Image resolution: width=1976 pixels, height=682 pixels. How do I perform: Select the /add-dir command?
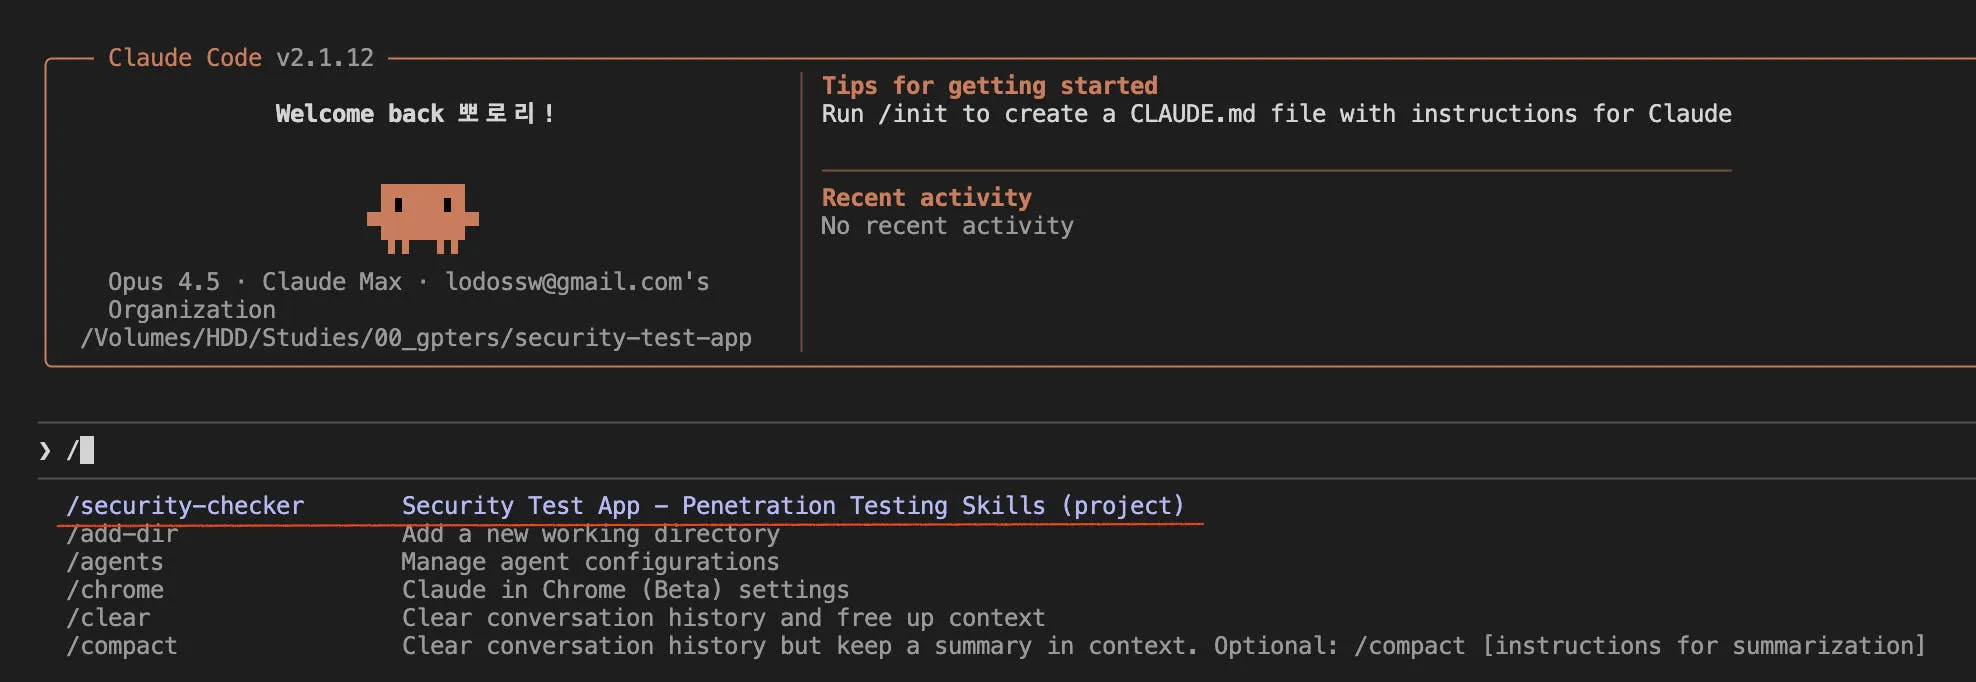pyautogui.click(x=122, y=534)
